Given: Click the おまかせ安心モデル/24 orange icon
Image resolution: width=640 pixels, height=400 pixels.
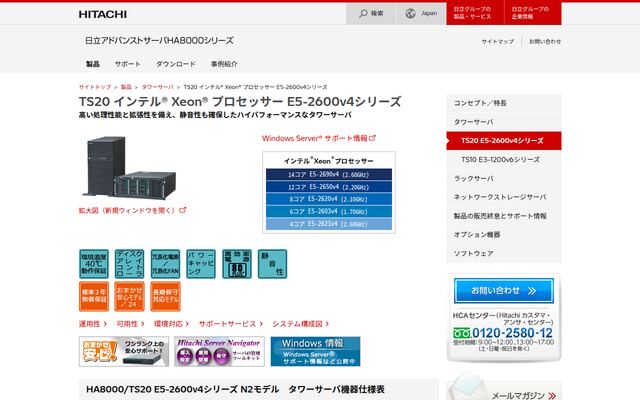Looking at the screenshot, I should 129,296.
